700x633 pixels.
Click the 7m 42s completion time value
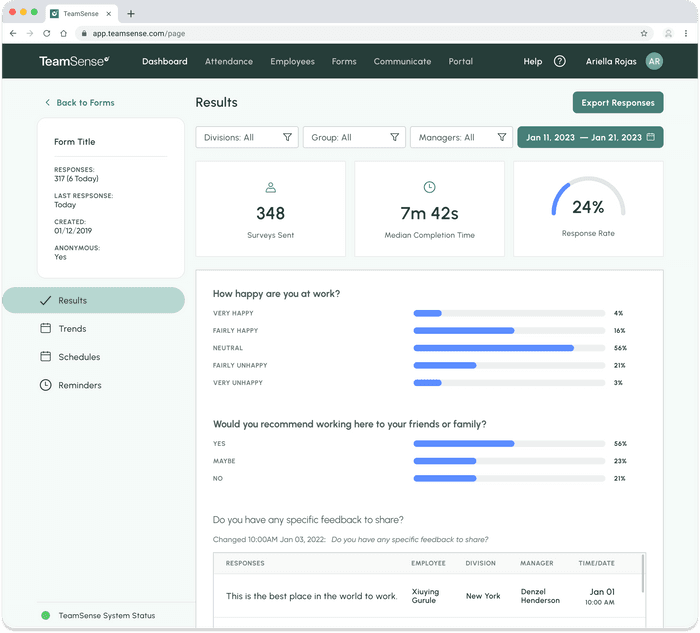[x=429, y=213]
